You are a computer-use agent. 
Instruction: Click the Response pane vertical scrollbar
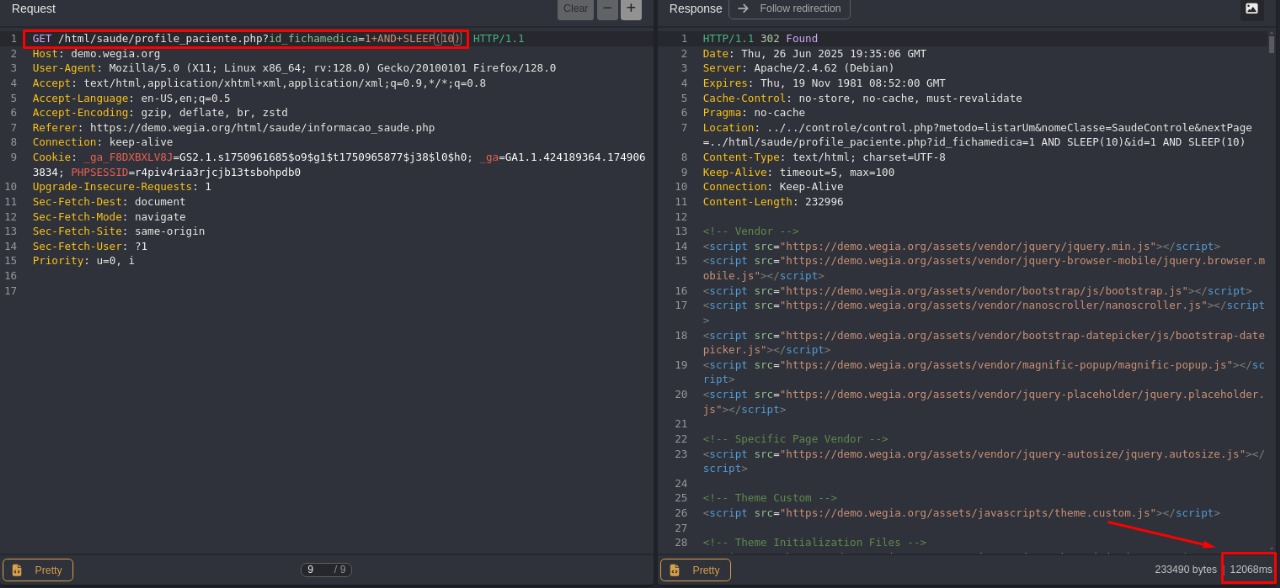pos(1272,290)
